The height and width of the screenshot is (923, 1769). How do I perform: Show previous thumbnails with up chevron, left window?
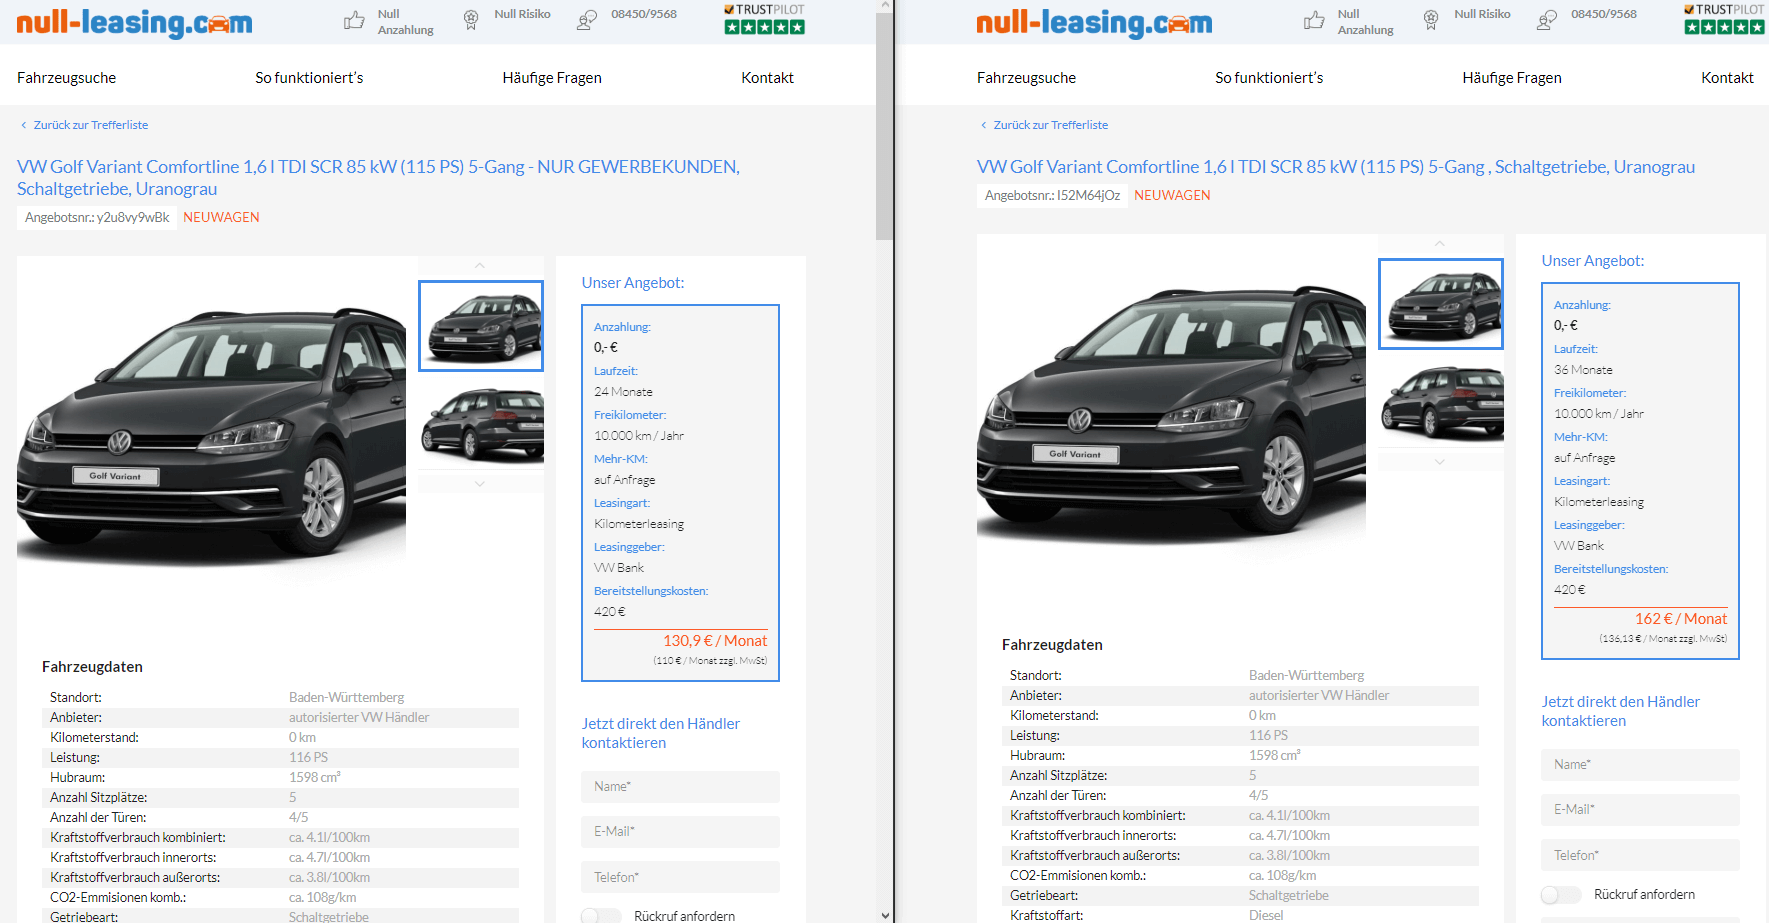click(x=480, y=266)
